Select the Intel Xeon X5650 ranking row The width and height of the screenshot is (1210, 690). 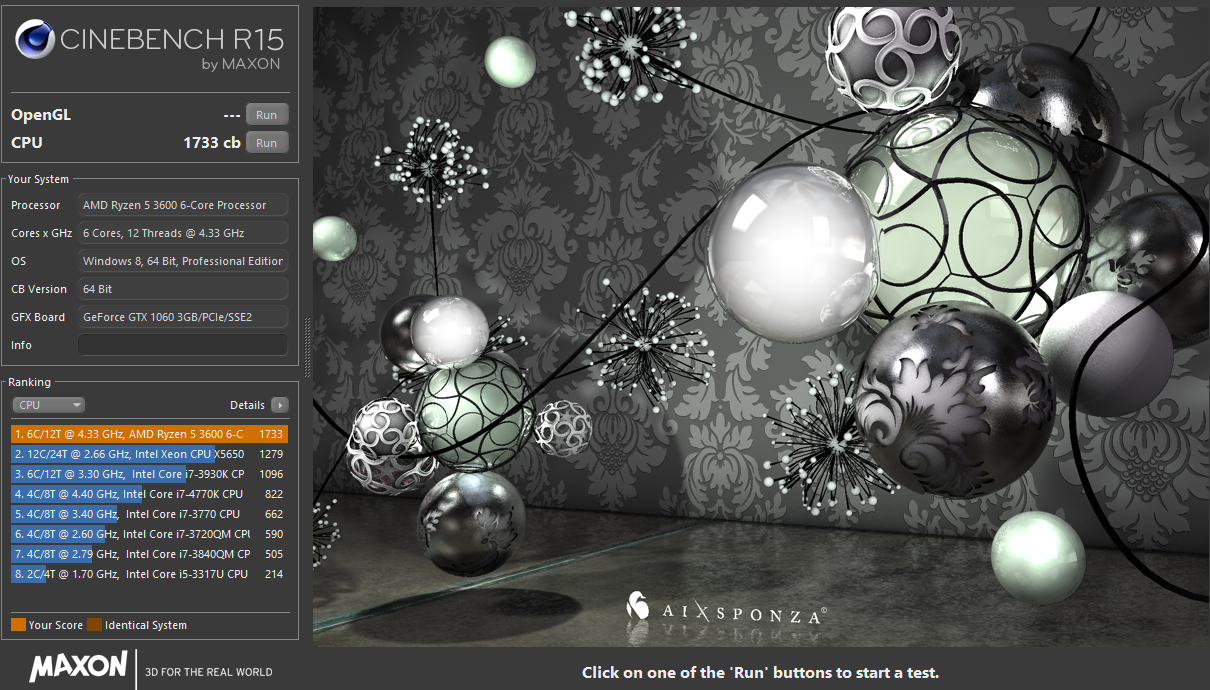tap(150, 454)
